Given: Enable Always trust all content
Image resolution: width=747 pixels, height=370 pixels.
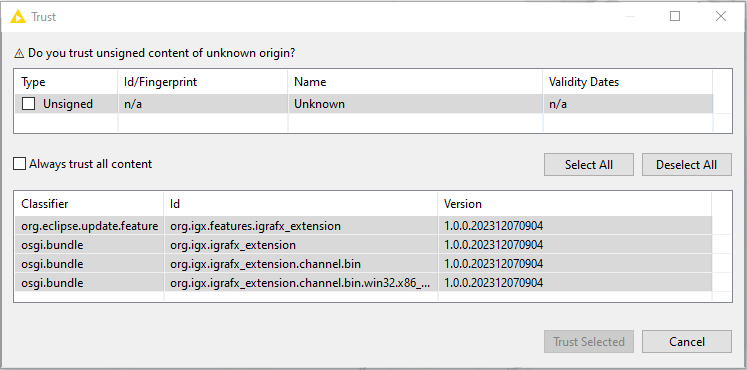Looking at the screenshot, I should (x=20, y=164).
